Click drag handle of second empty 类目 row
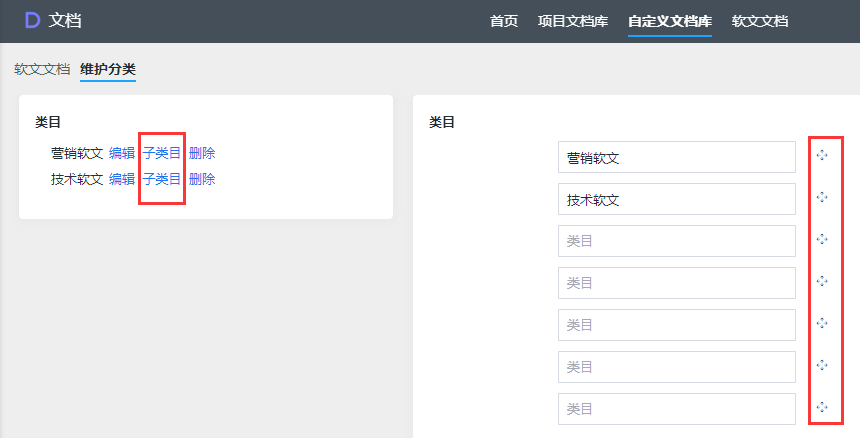Image resolution: width=860 pixels, height=438 pixels. point(822,282)
